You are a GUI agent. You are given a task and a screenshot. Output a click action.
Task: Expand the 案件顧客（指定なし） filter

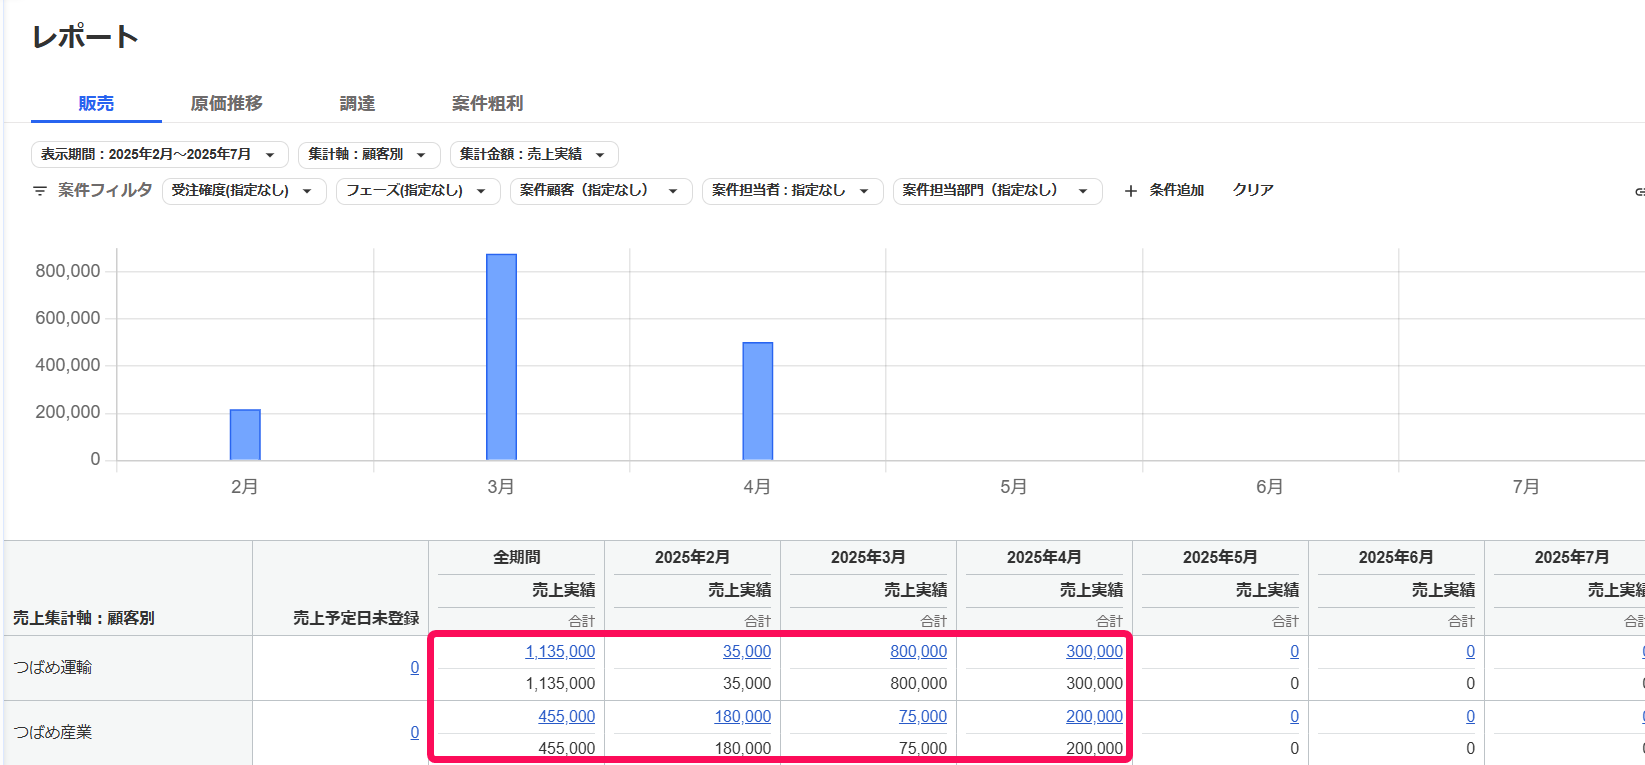click(601, 190)
